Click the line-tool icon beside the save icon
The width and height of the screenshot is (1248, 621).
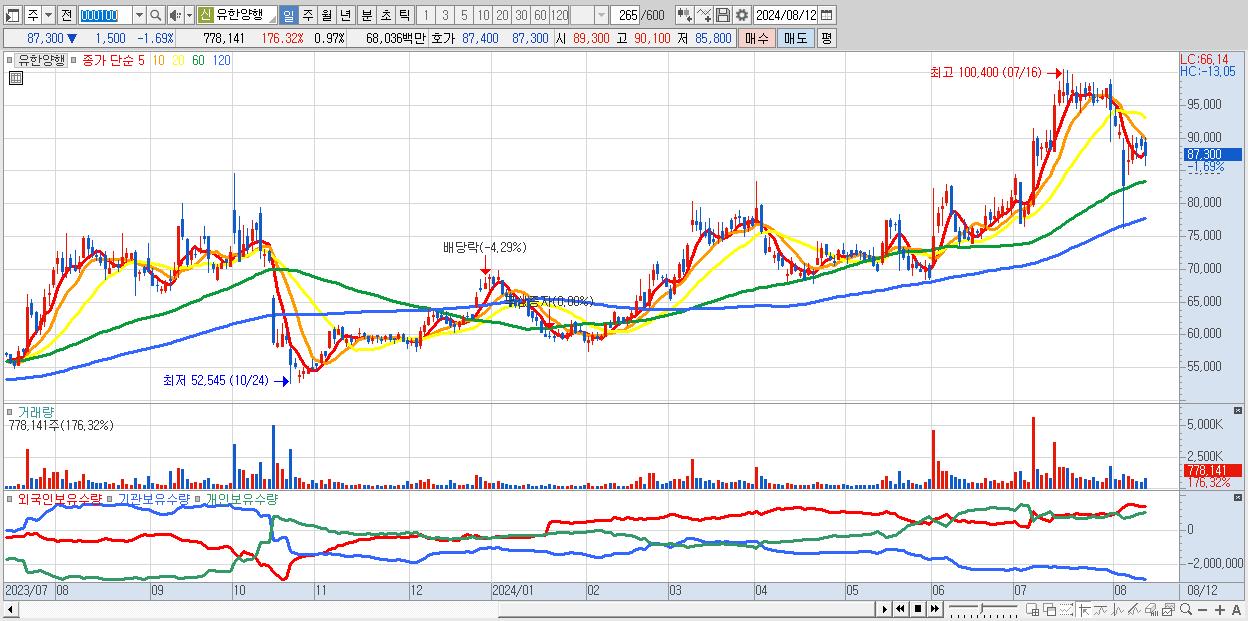(x=705, y=15)
